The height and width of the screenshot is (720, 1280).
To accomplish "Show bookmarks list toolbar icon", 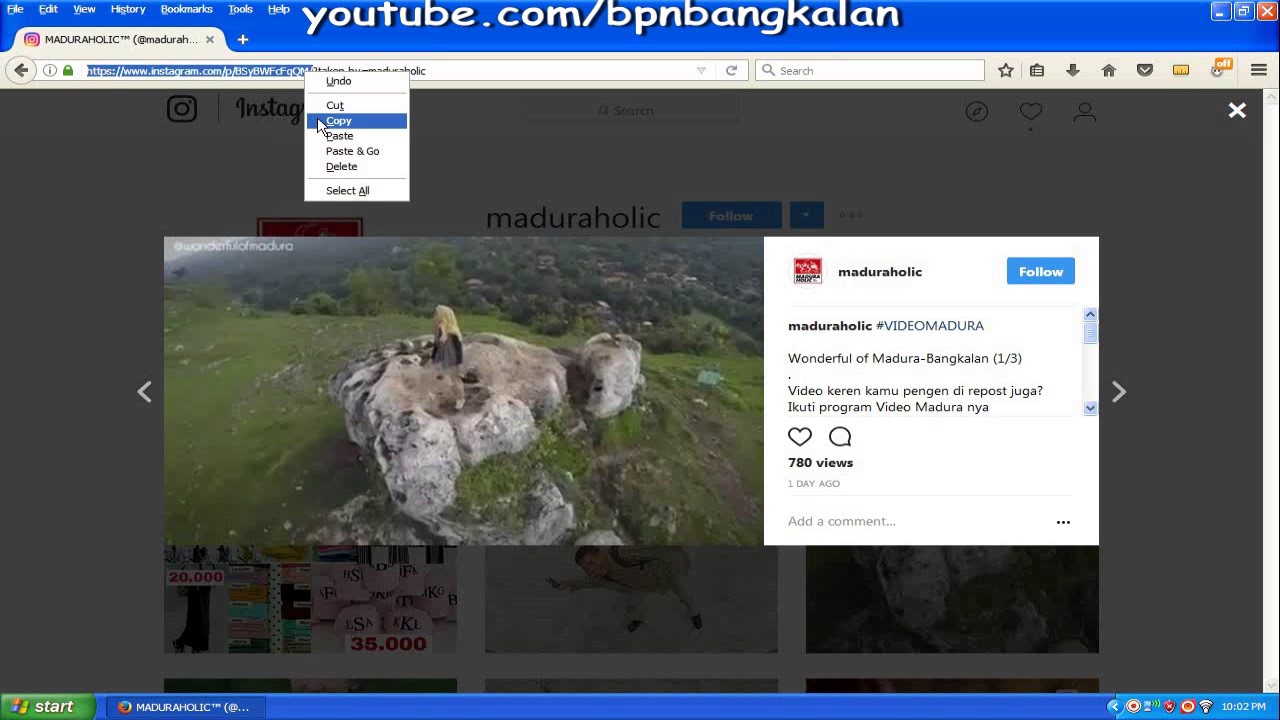I will tap(1037, 70).
